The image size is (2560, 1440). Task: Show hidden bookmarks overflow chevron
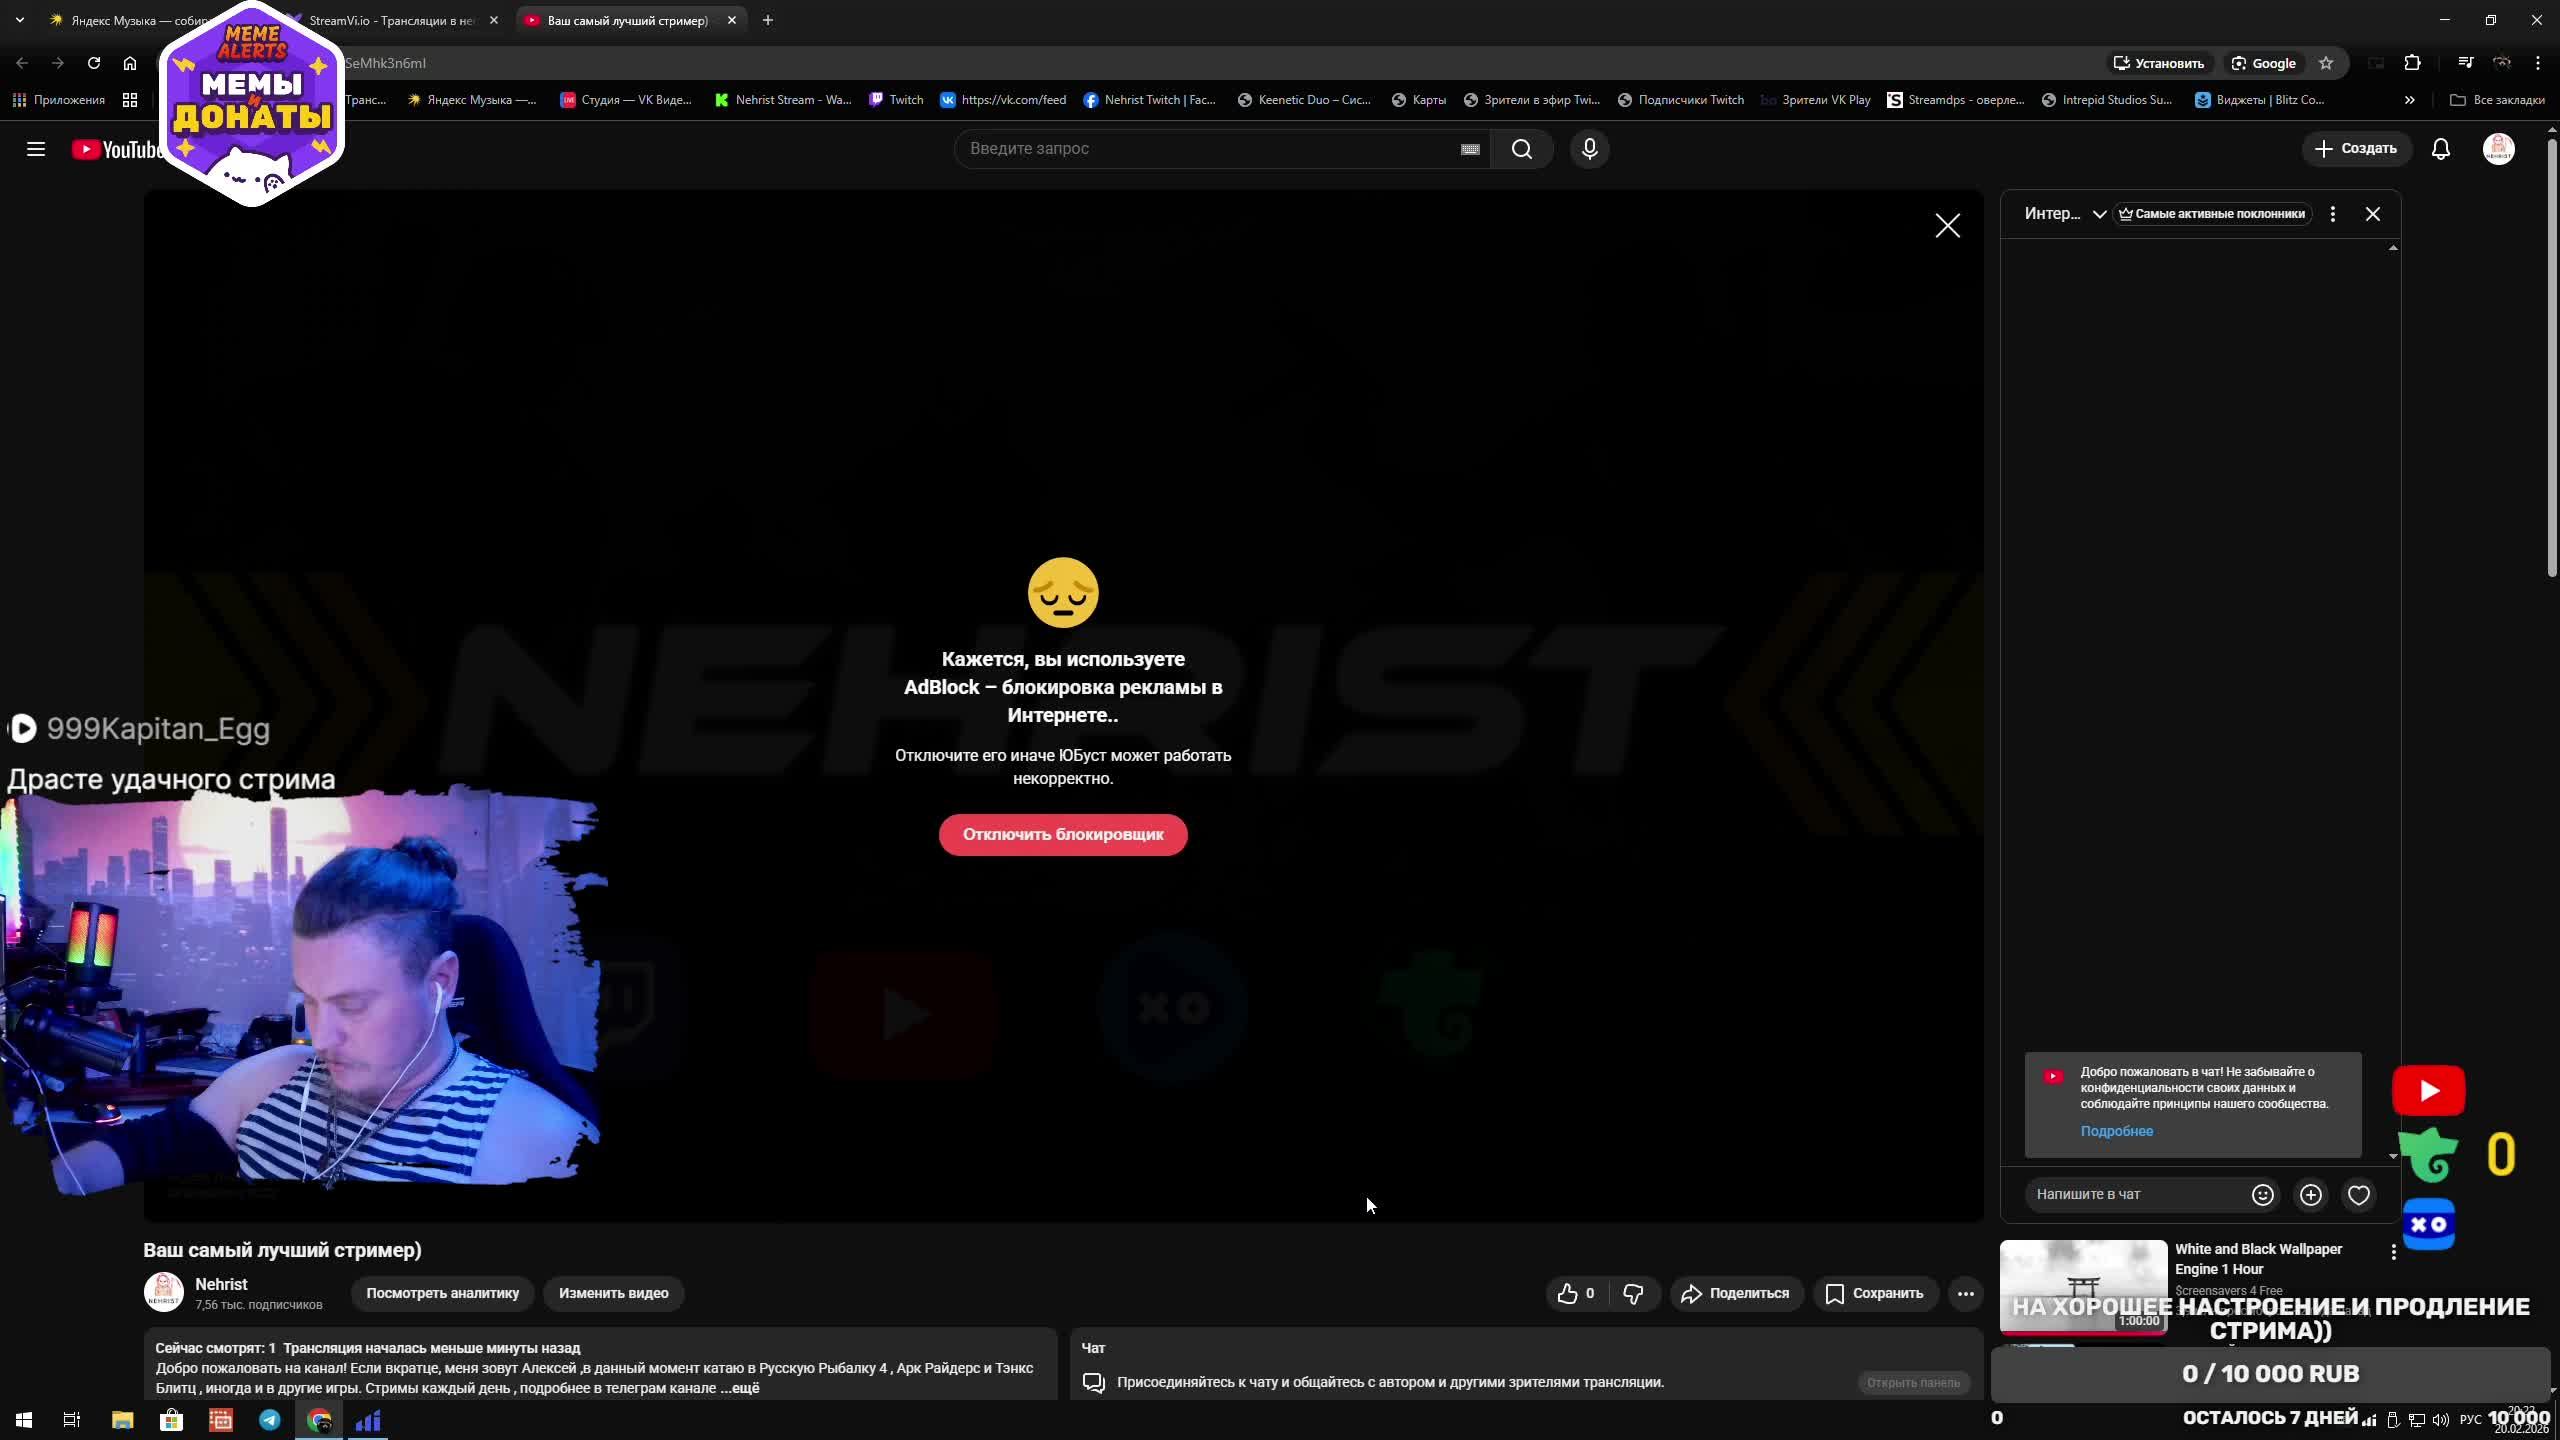pos(2409,100)
